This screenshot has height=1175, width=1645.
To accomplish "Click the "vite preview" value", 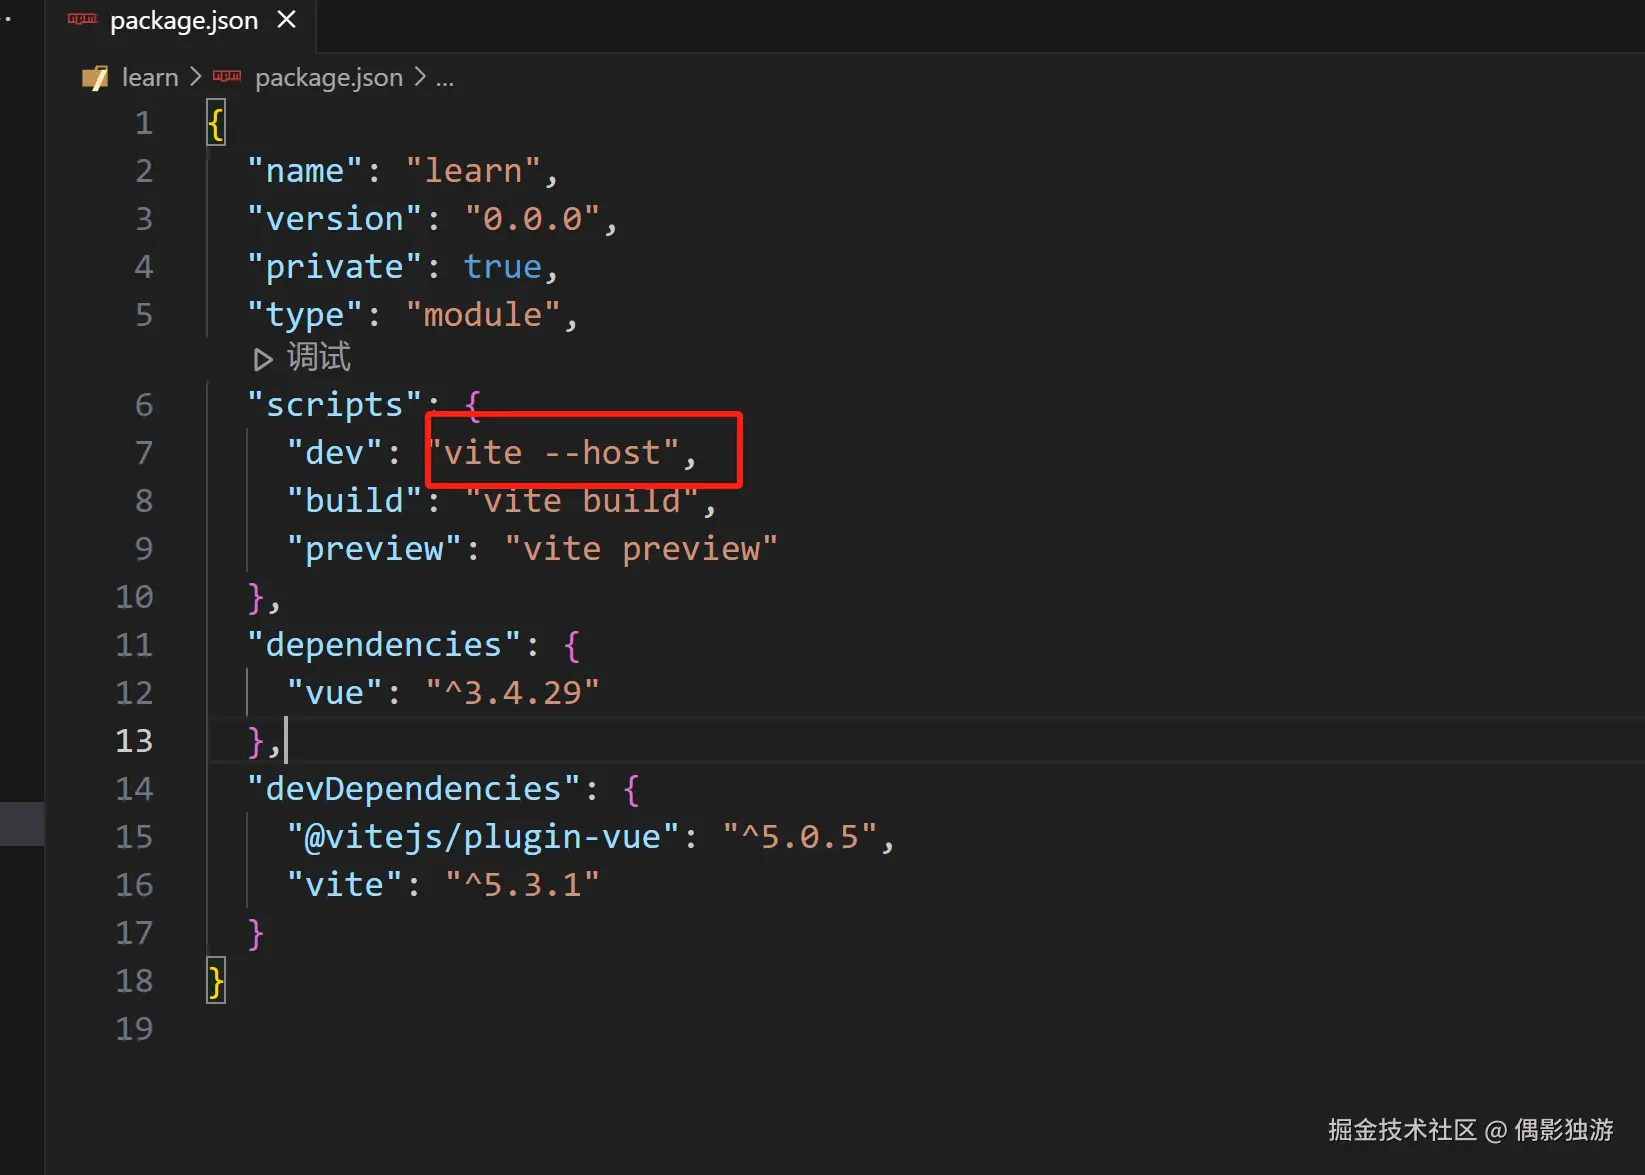I will pyautogui.click(x=640, y=549).
